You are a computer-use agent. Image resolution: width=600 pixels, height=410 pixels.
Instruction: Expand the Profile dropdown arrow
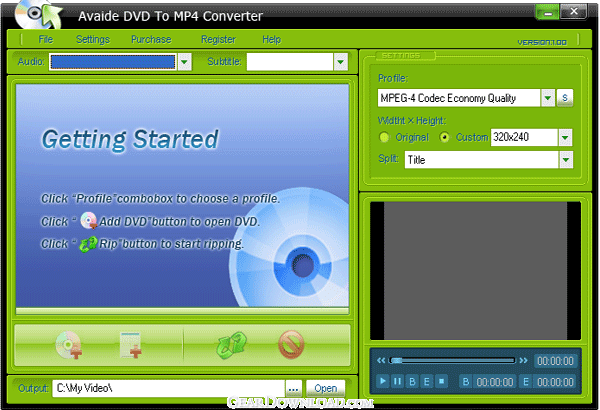pos(548,98)
